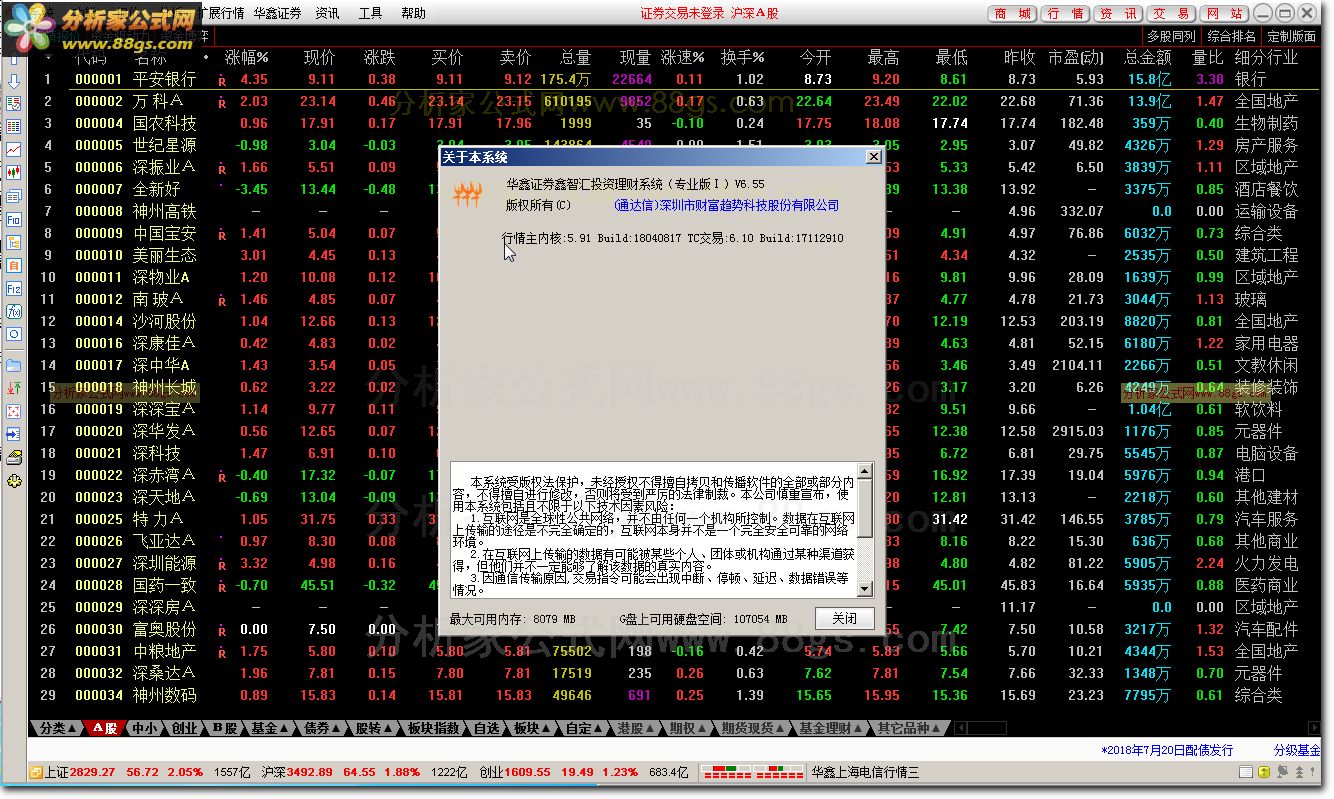Click the yellow status icon beside 上证 index

[35, 772]
